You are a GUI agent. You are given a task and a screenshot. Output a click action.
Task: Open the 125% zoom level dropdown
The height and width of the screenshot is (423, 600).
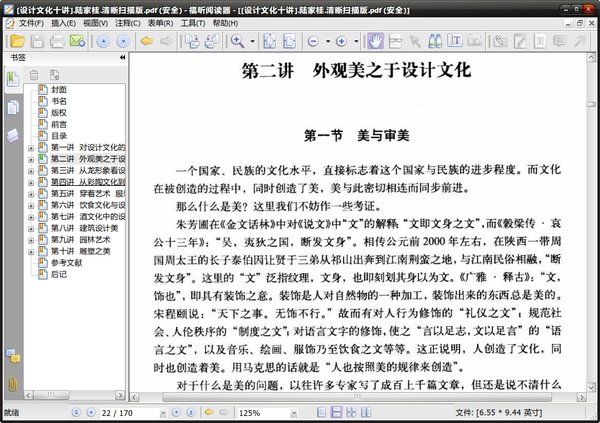click(x=294, y=413)
